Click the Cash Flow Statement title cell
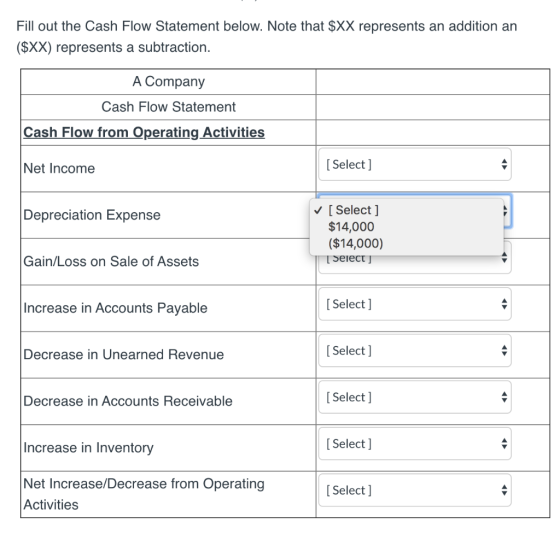This screenshot has width=560, height=534. pyautogui.click(x=169, y=107)
